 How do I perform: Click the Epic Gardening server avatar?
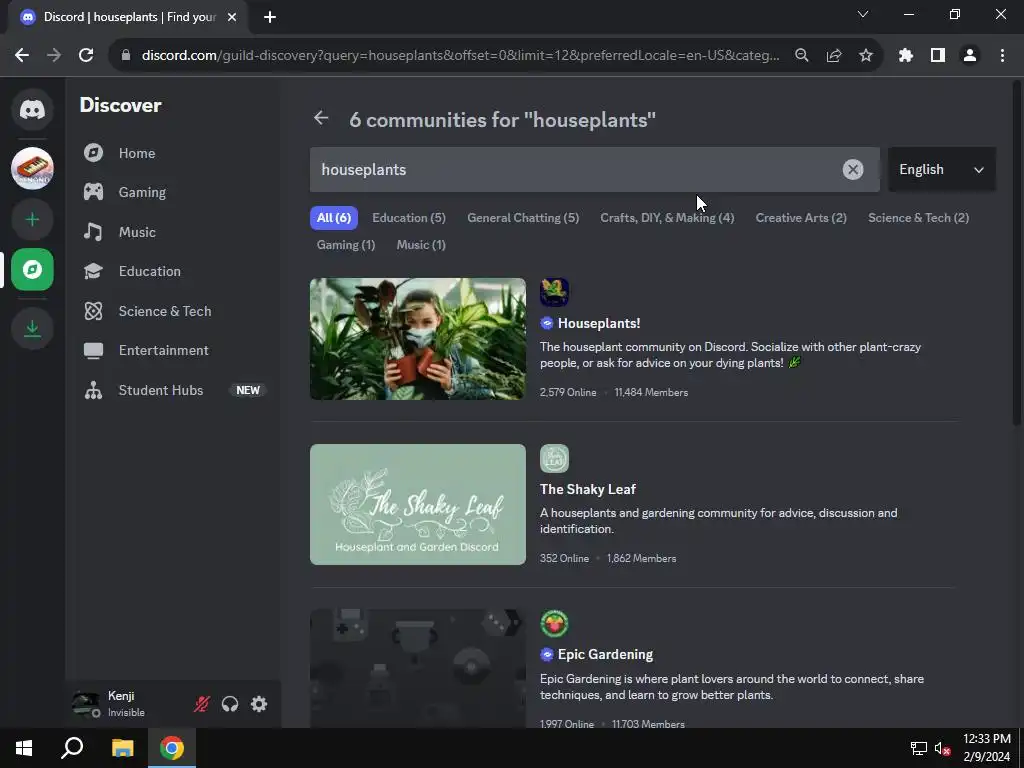click(554, 624)
